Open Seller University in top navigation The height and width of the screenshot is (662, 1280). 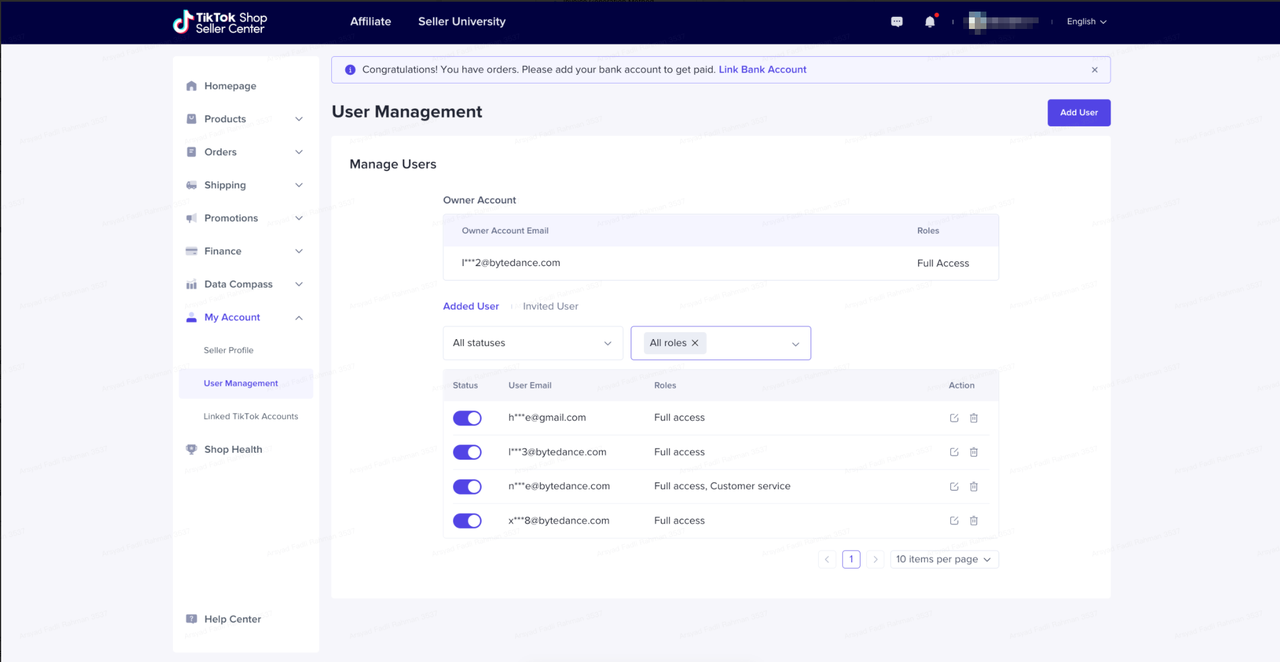(x=461, y=21)
